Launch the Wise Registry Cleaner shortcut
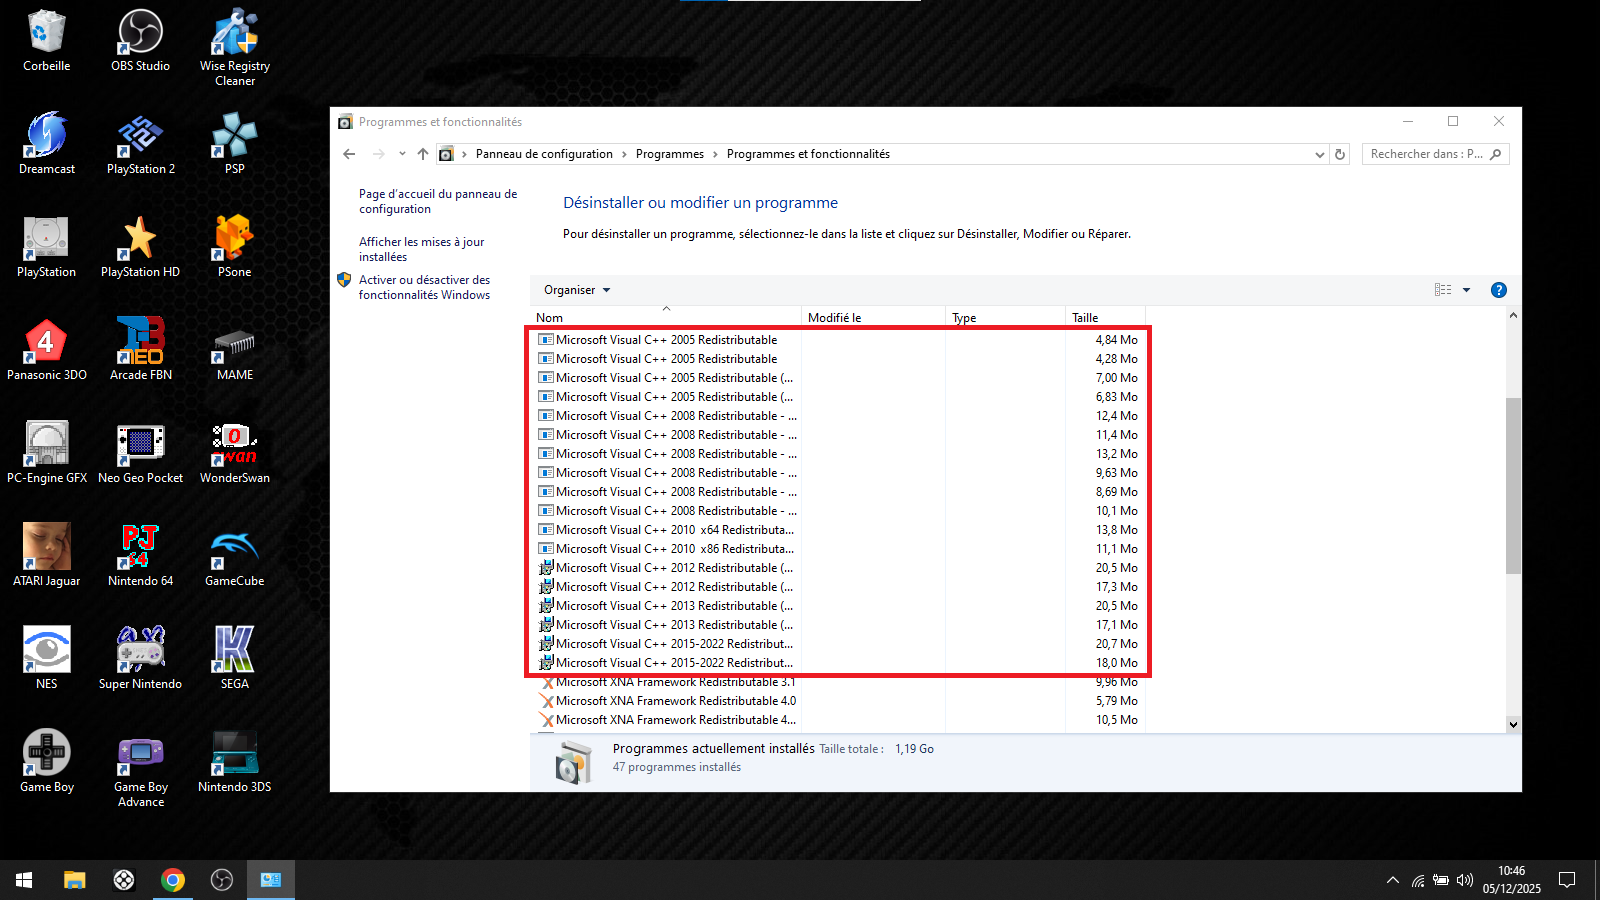Viewport: 1600px width, 900px height. pyautogui.click(x=235, y=40)
